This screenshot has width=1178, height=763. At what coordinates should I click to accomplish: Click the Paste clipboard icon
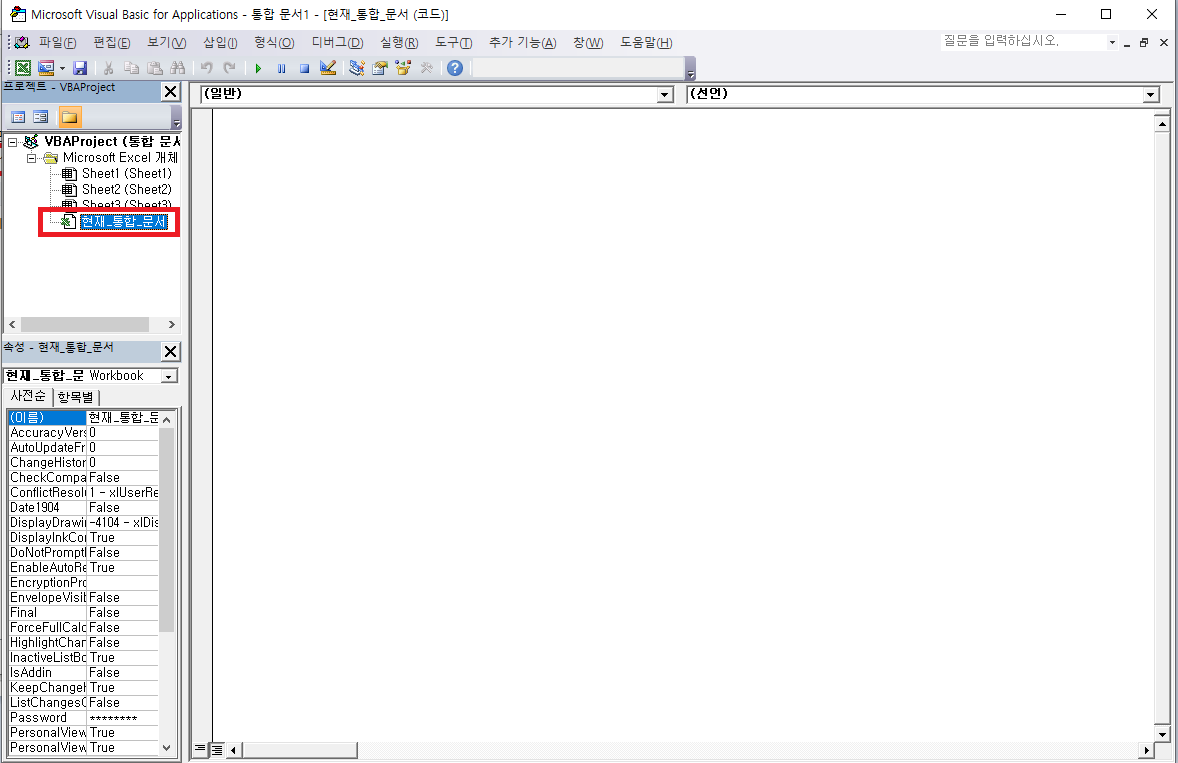coord(155,68)
